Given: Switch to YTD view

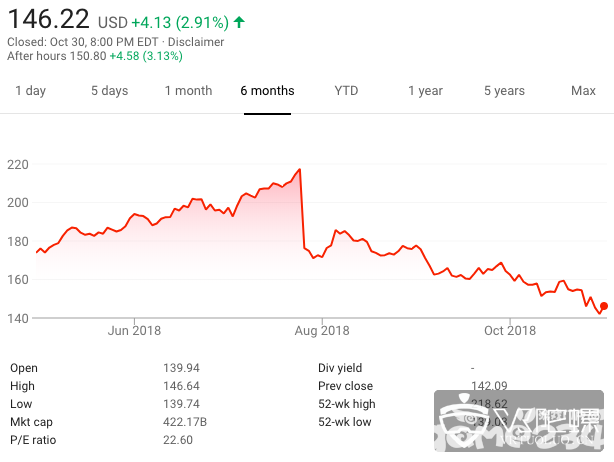Looking at the screenshot, I should (346, 91).
